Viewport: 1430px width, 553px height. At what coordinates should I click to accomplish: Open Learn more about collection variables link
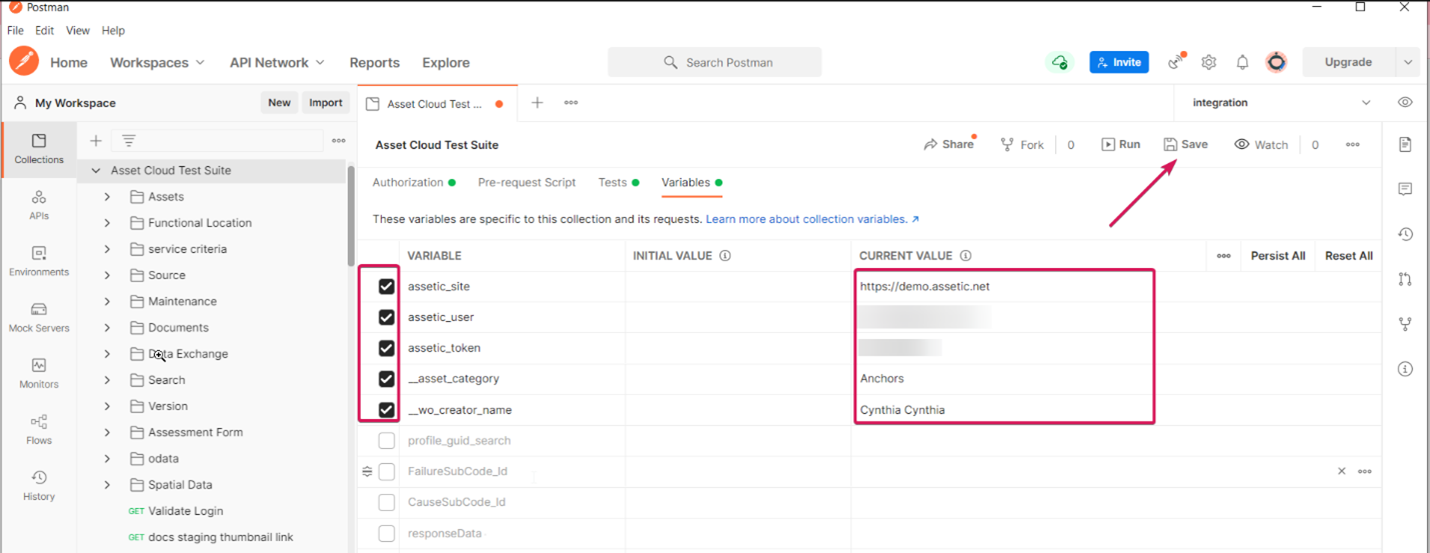tap(813, 219)
